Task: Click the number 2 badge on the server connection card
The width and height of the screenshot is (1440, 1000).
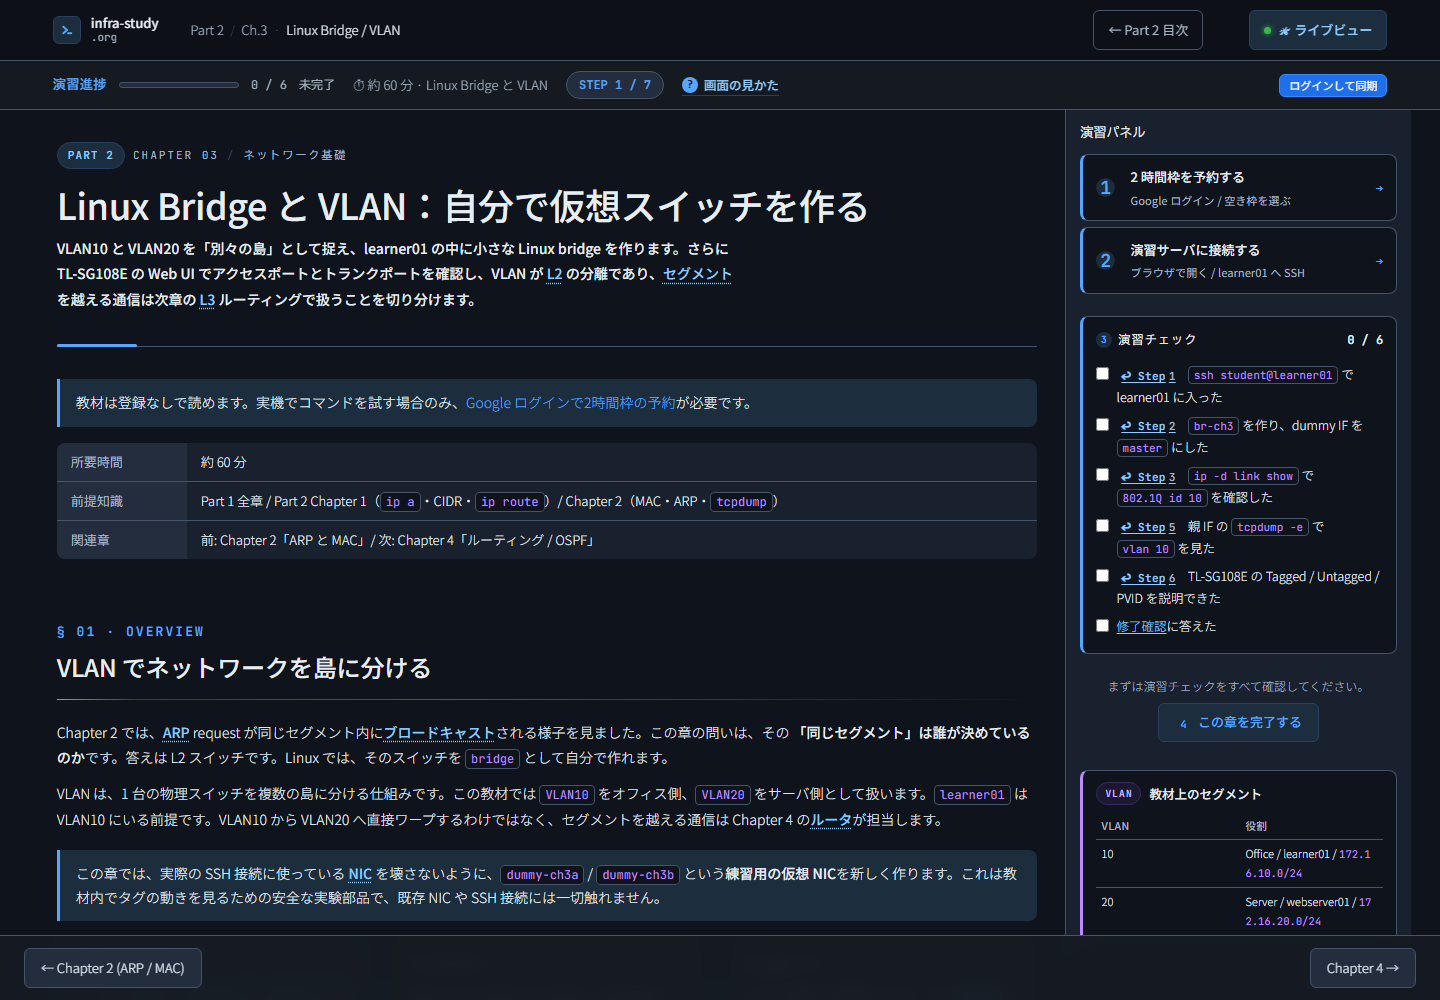Action: (1105, 260)
